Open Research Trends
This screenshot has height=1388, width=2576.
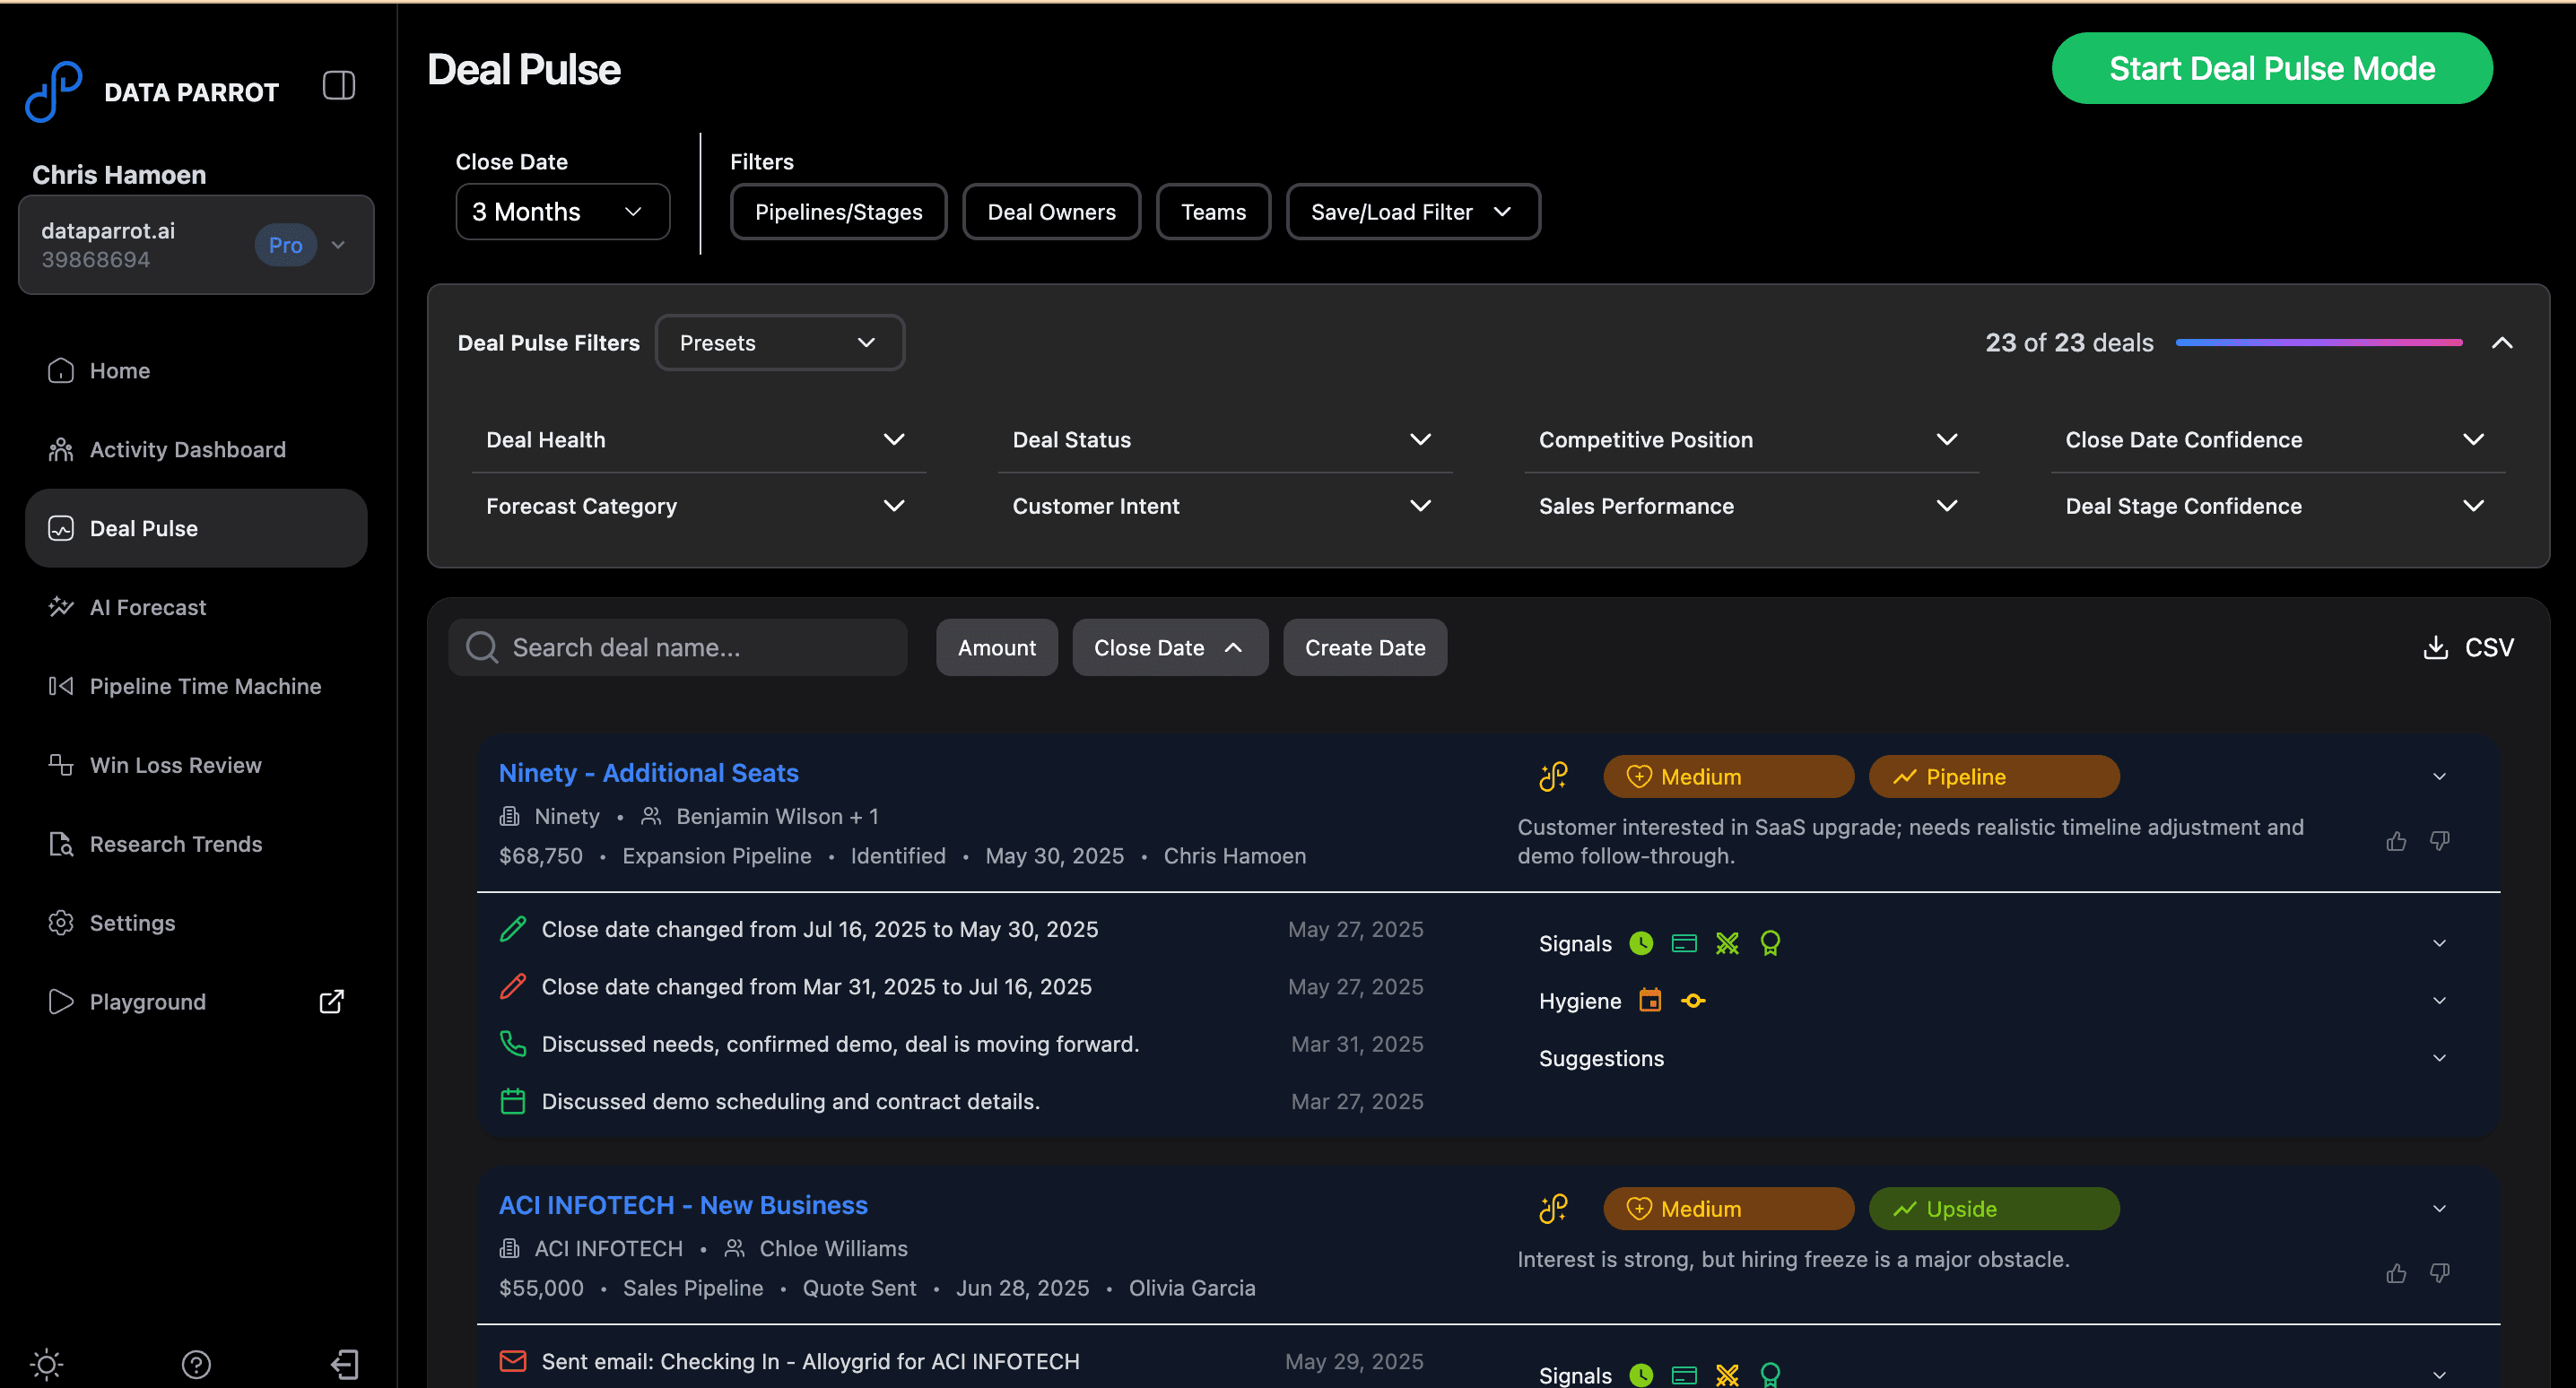click(196, 844)
